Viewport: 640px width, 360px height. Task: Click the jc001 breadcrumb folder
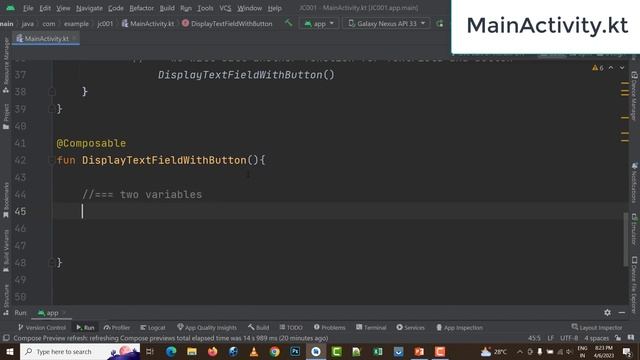[x=105, y=24]
